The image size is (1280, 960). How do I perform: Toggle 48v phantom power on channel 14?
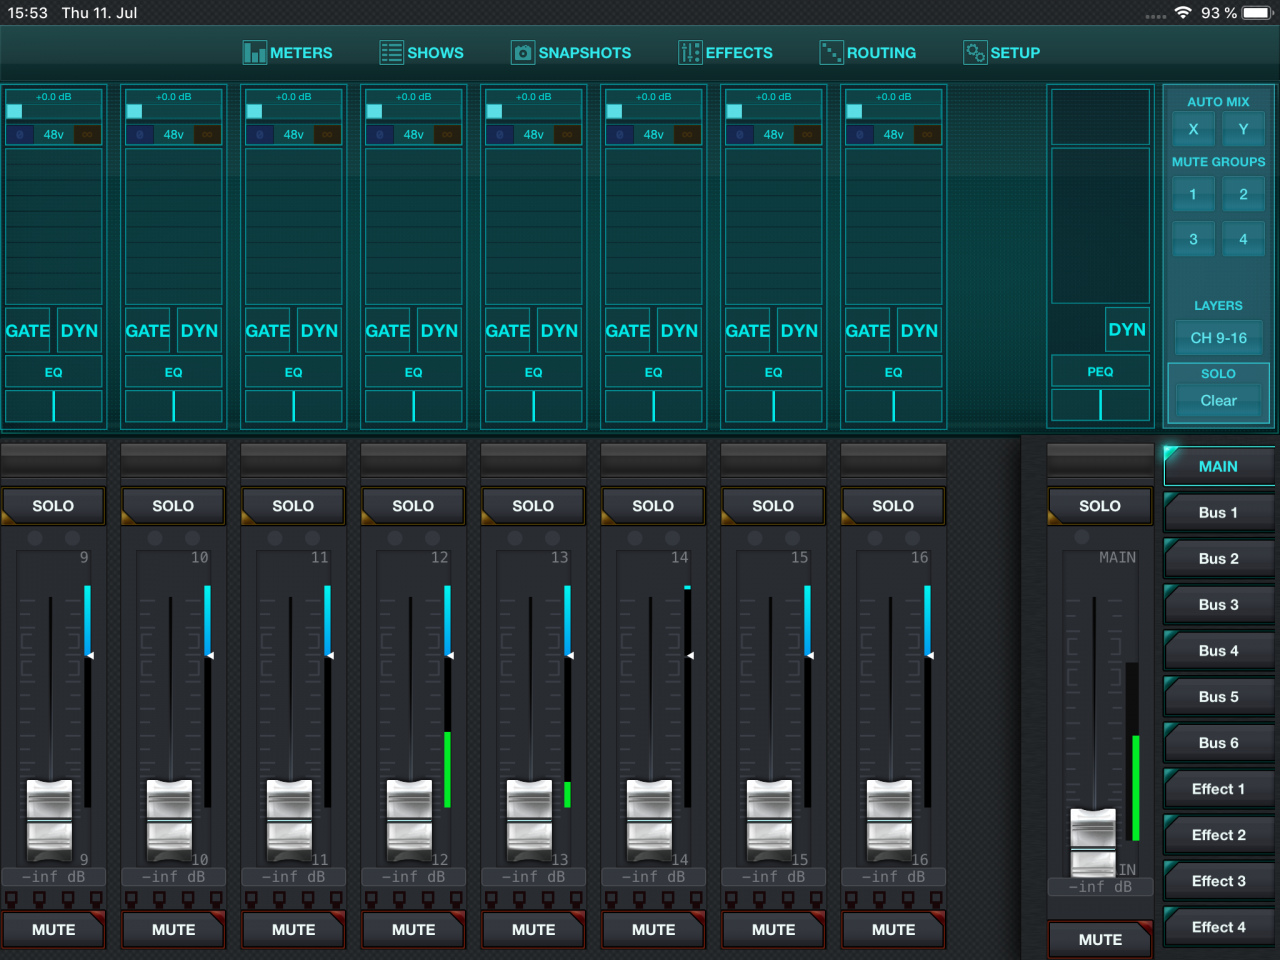[x=653, y=134]
